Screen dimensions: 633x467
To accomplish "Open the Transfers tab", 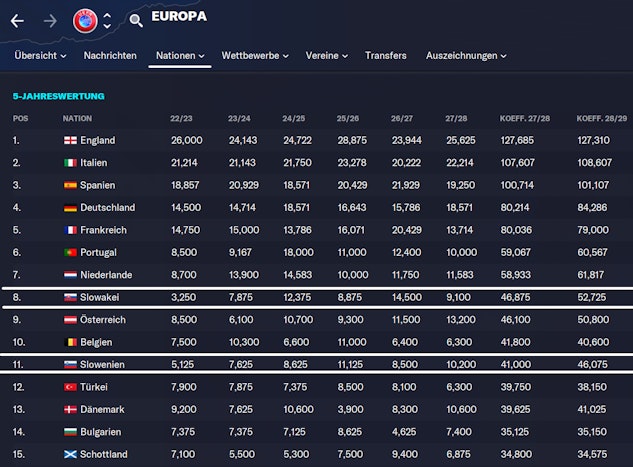I will 386,56.
